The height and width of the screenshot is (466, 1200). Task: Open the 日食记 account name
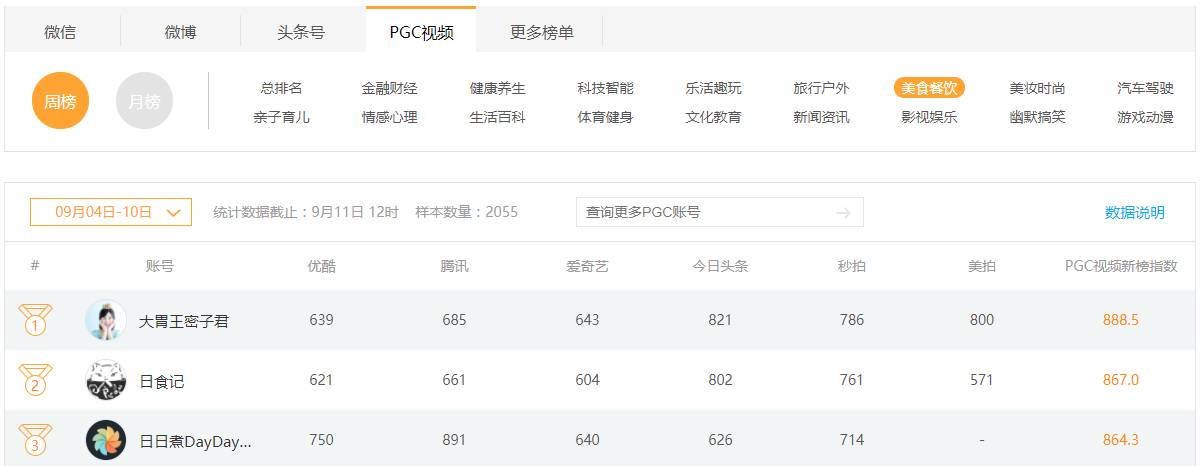[161, 381]
